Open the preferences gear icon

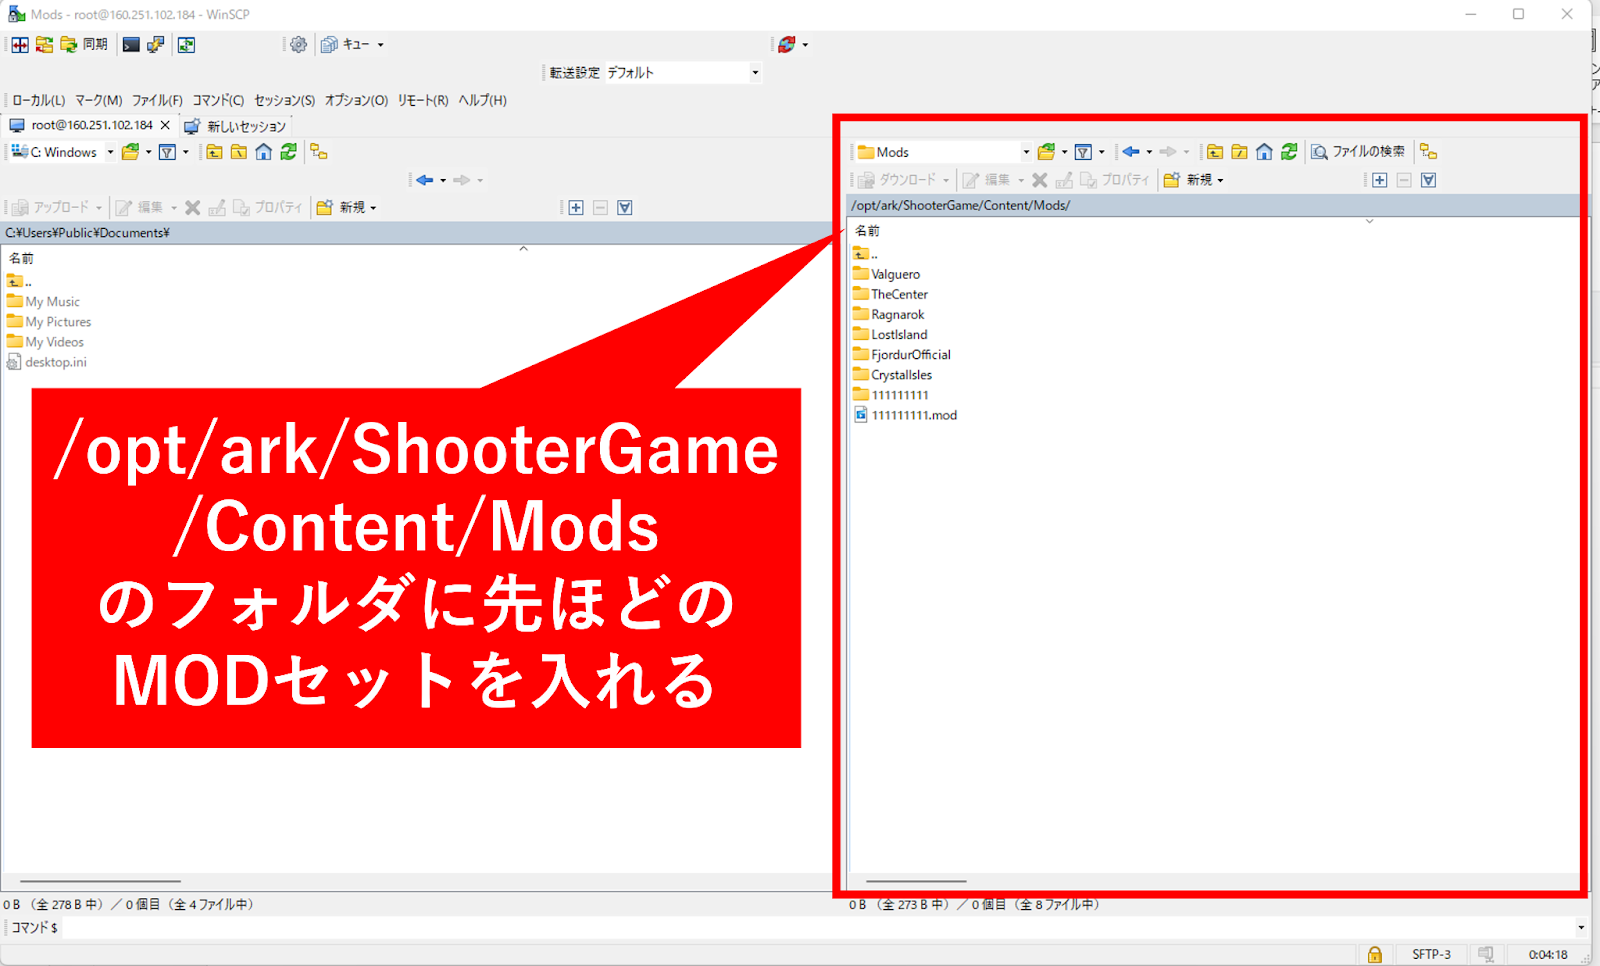298,45
